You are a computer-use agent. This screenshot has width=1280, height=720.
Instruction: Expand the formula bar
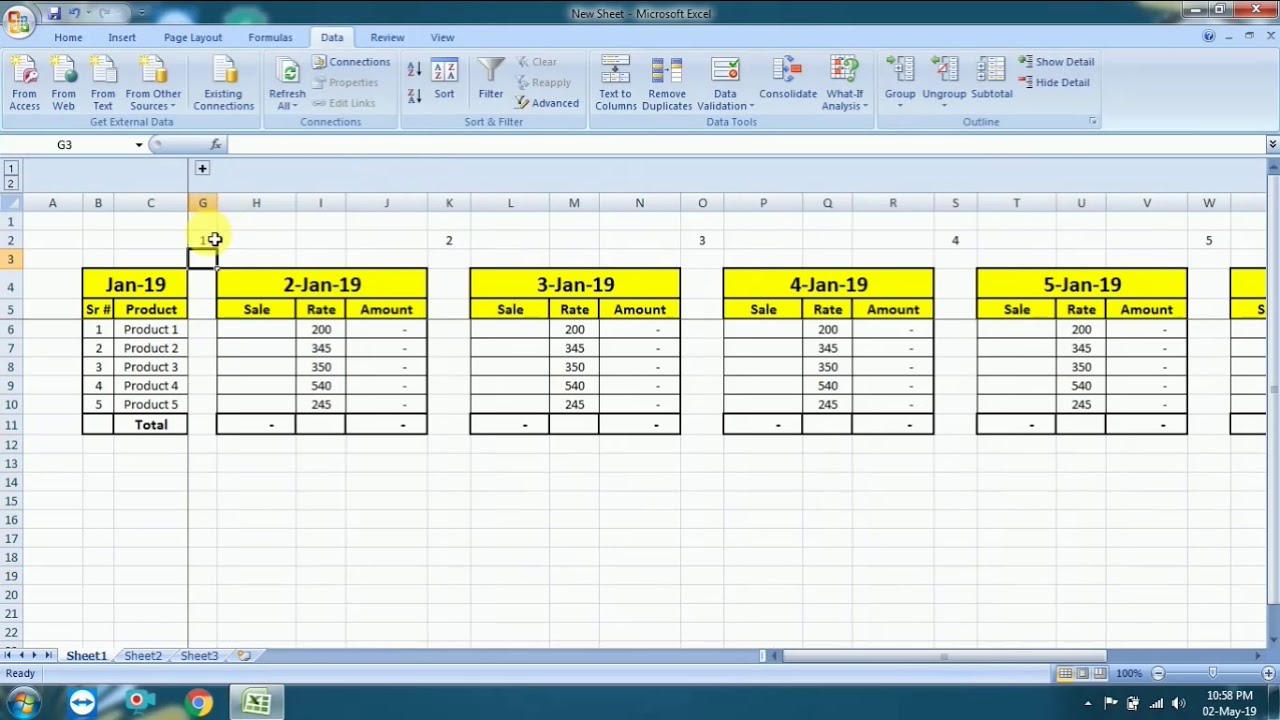click(x=1272, y=145)
